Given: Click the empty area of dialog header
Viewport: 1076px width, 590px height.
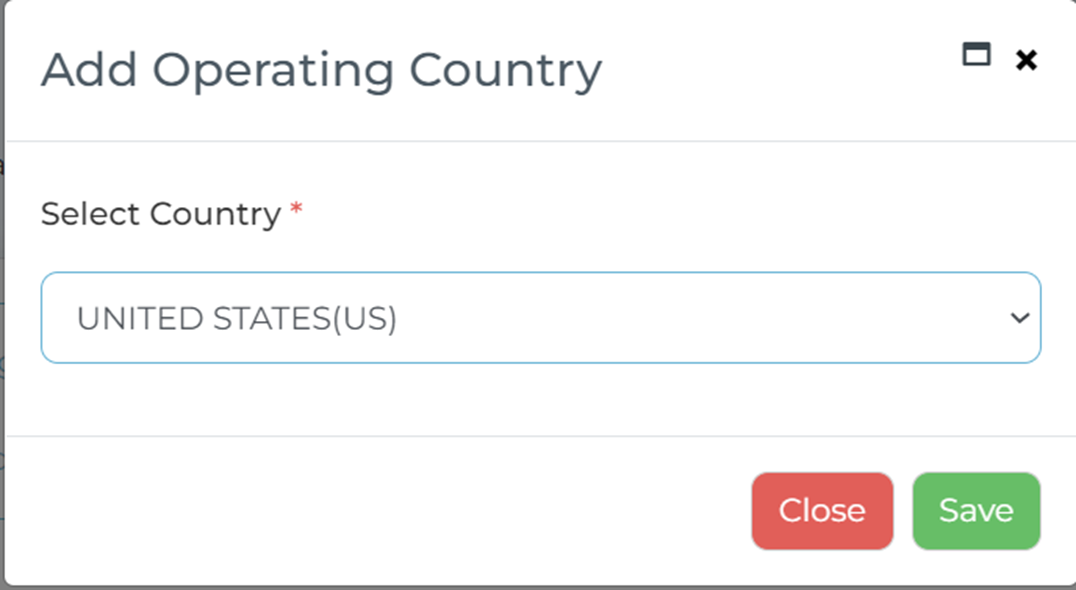Looking at the screenshot, I should tap(782, 71).
